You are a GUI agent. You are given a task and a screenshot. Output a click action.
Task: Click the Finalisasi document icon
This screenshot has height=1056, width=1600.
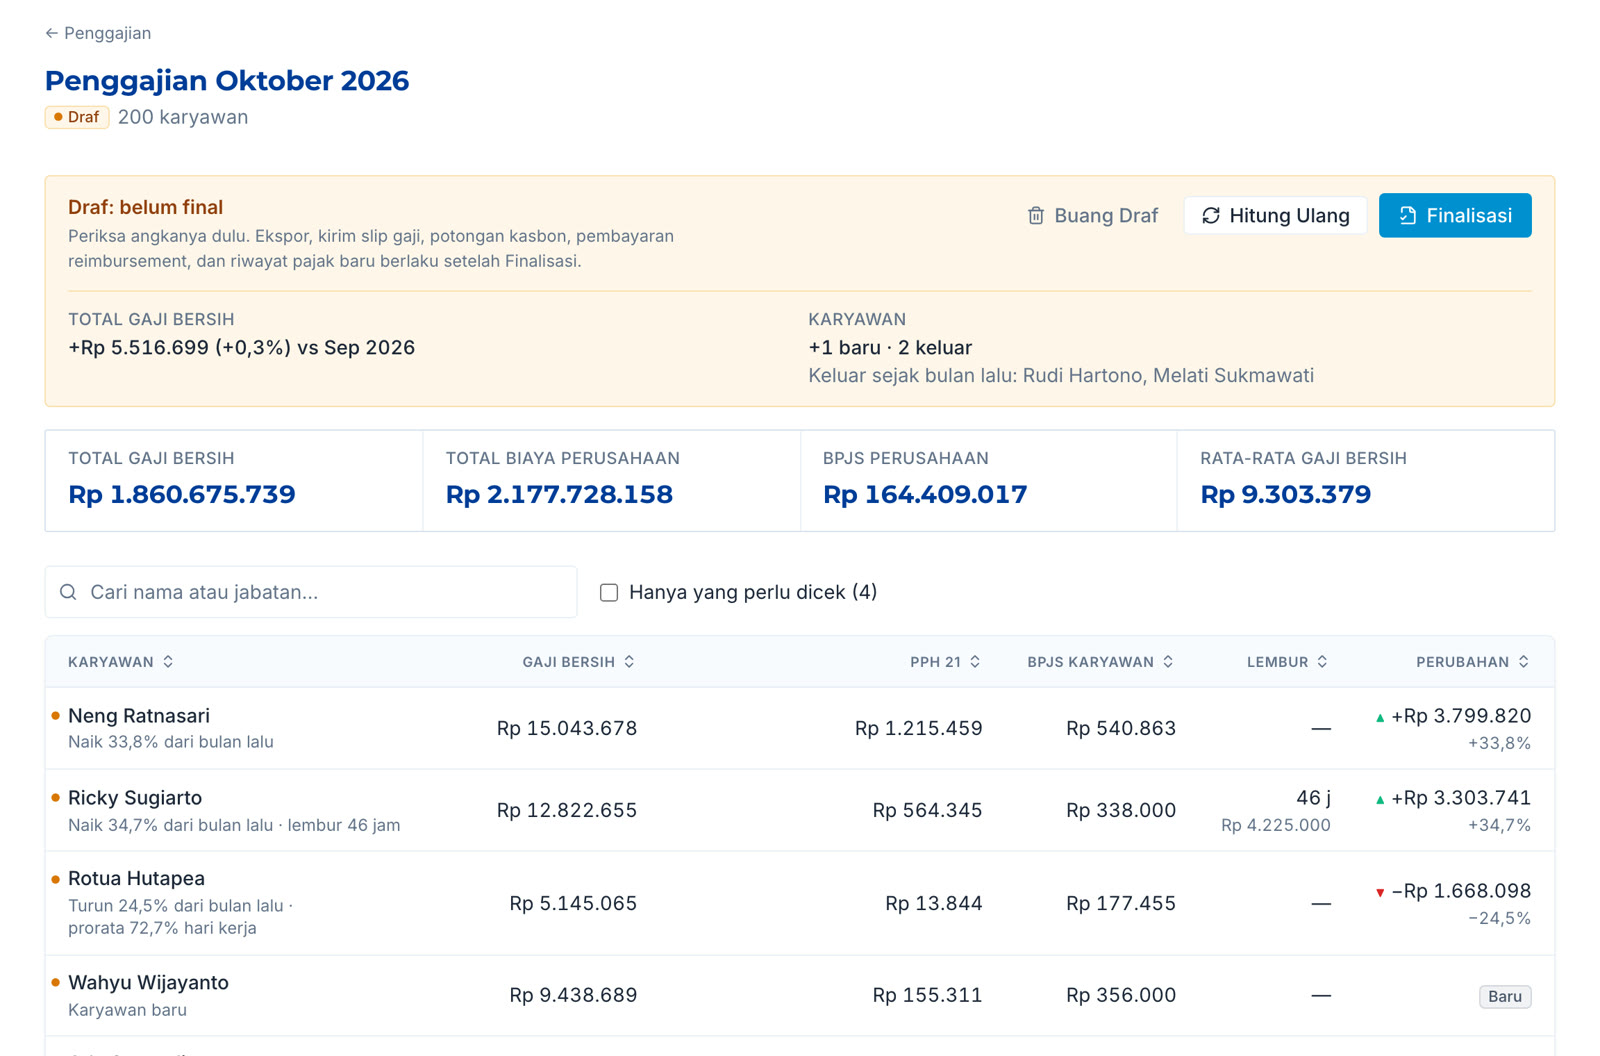click(x=1408, y=216)
